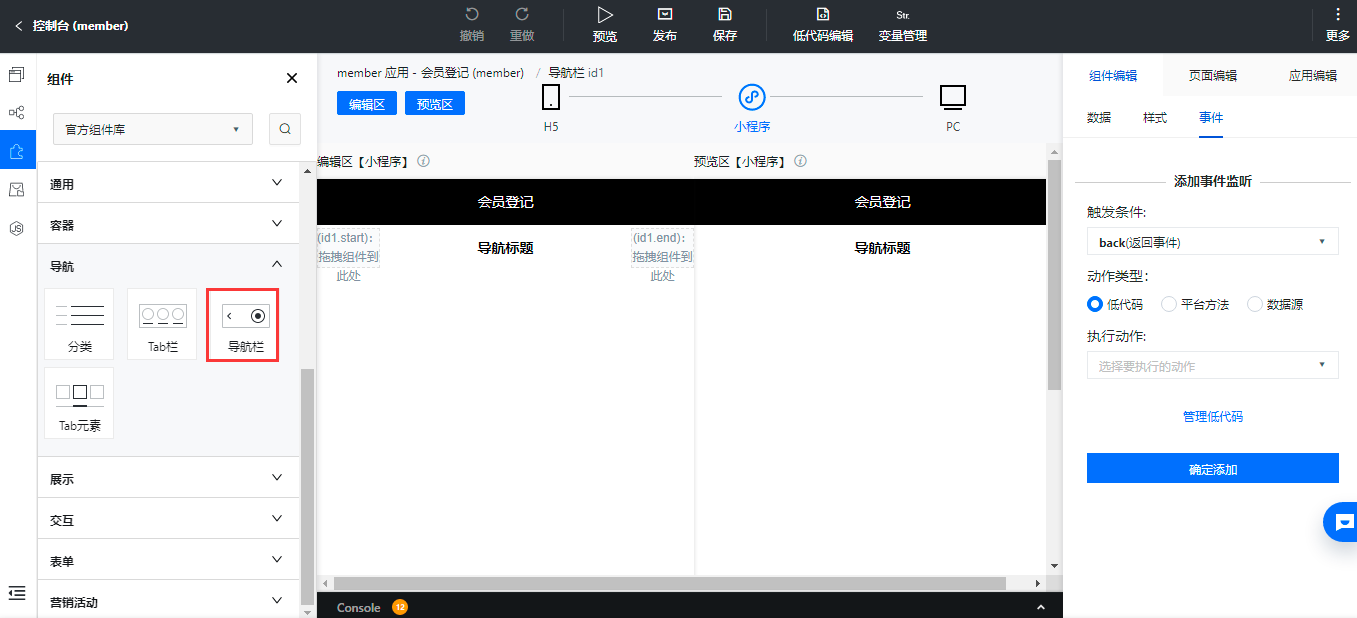Switch to the 组件编辑 tab
1357x618 pixels.
click(x=1112, y=75)
